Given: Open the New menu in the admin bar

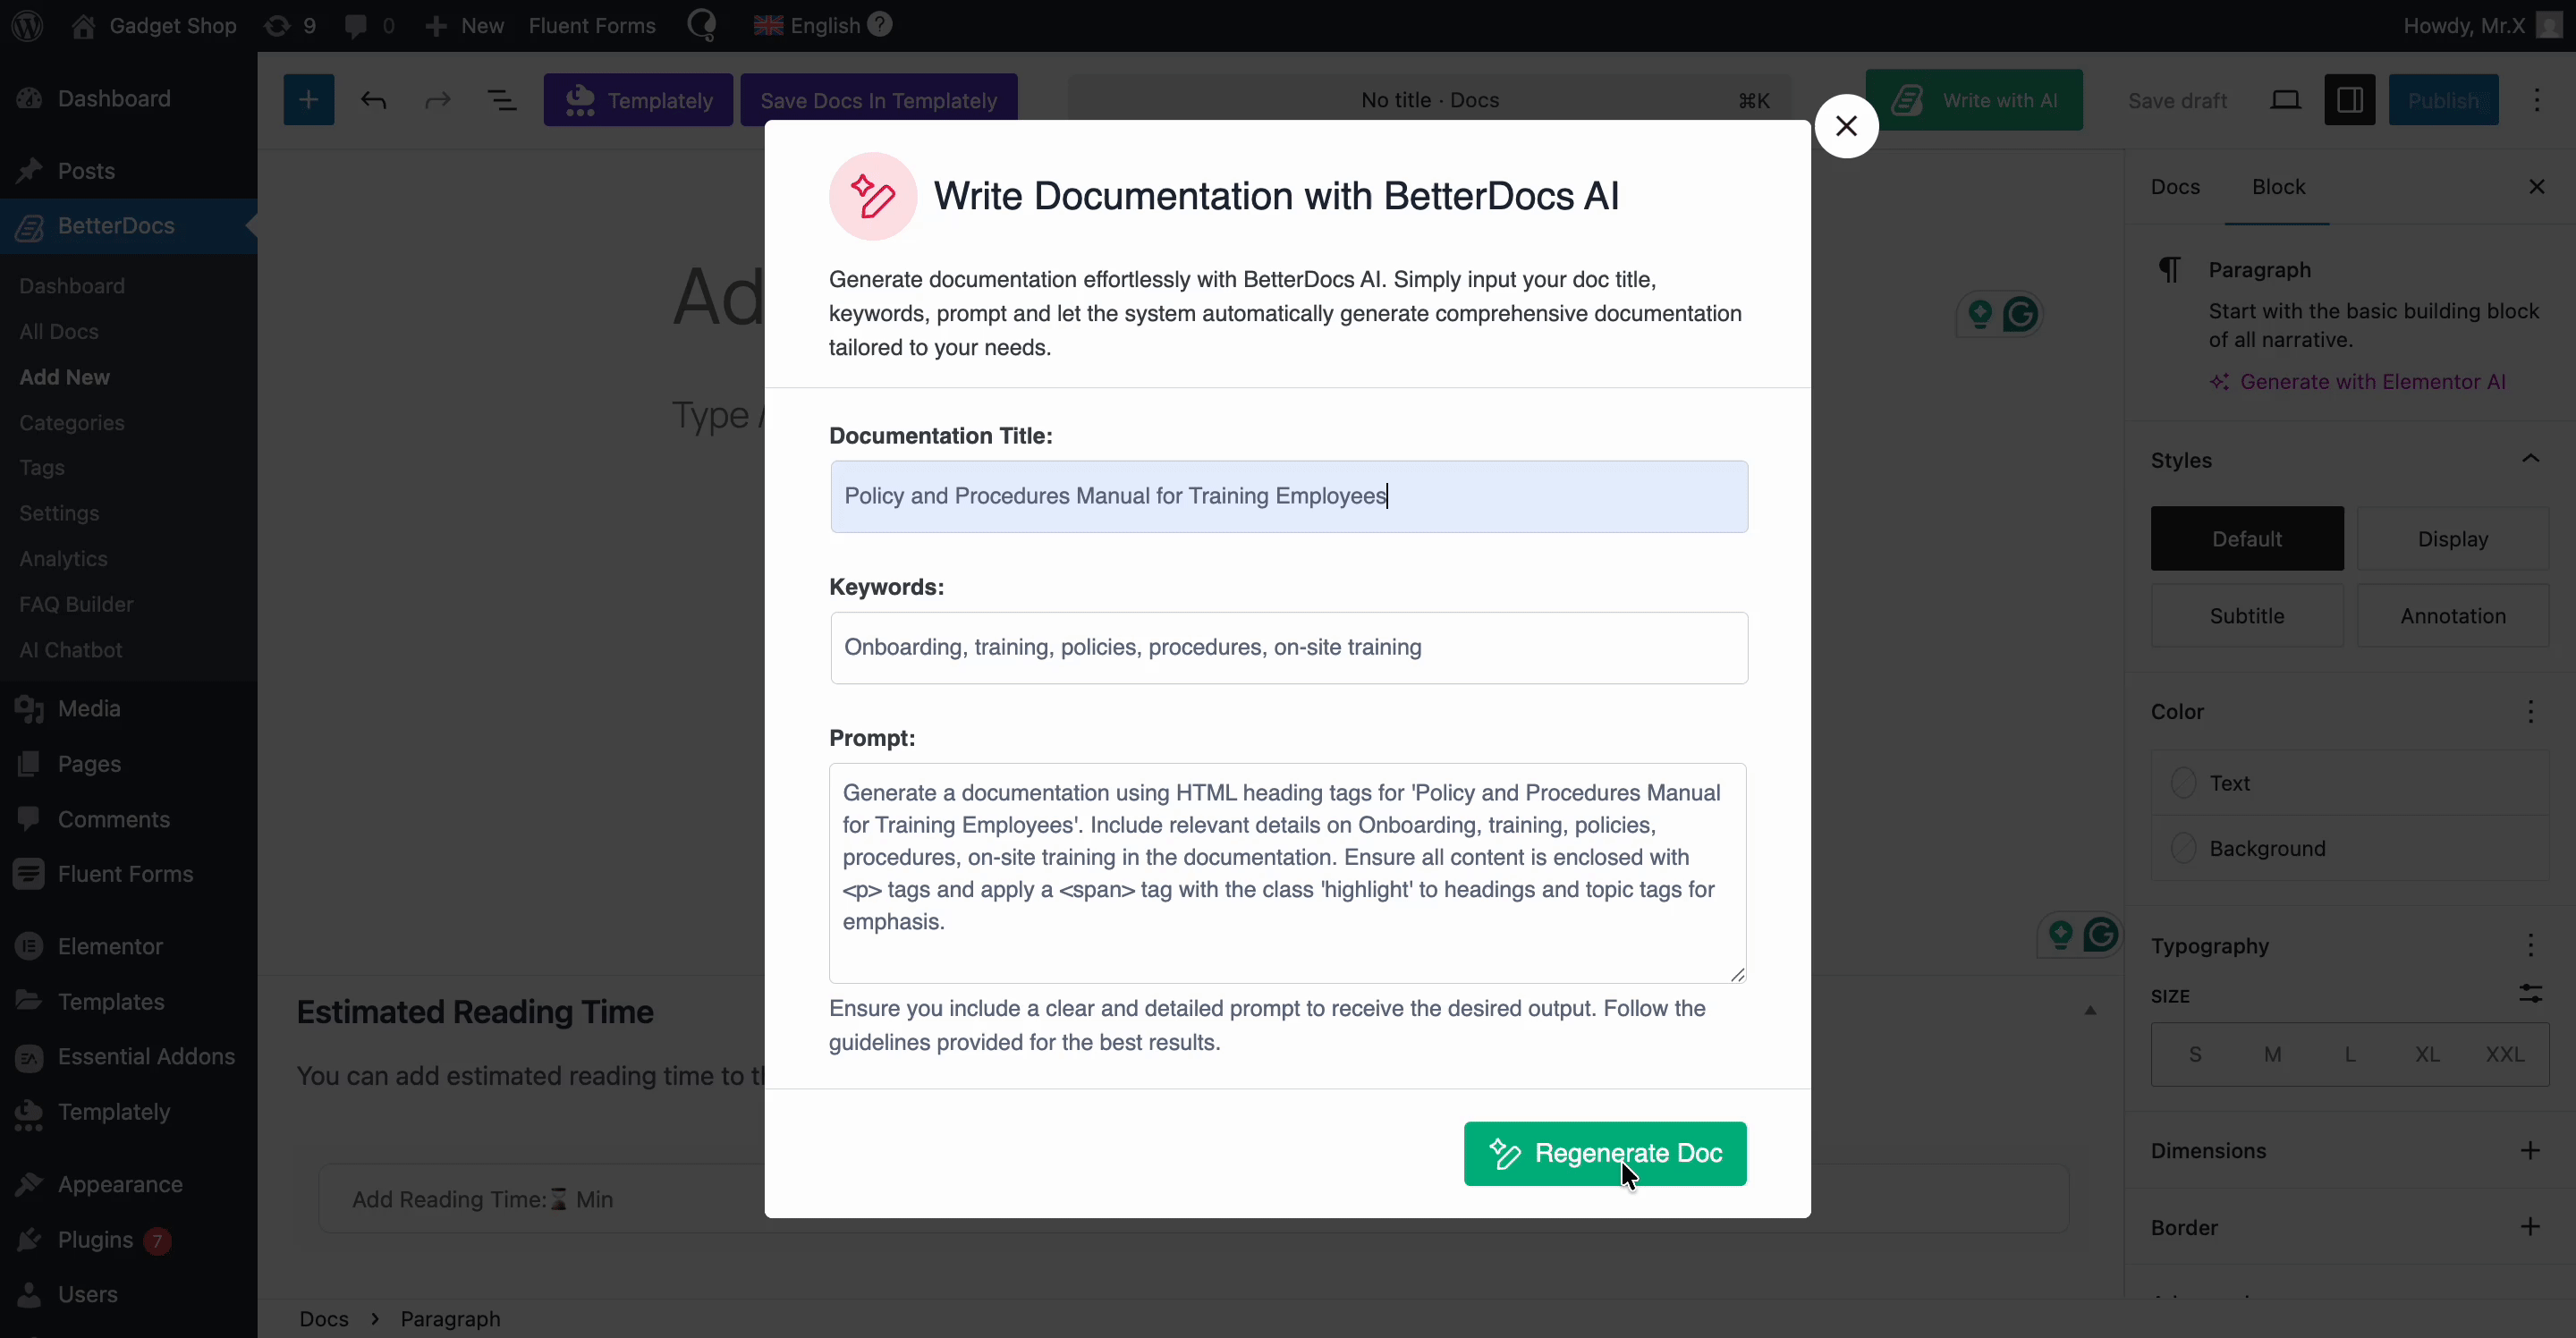Looking at the screenshot, I should [x=463, y=25].
